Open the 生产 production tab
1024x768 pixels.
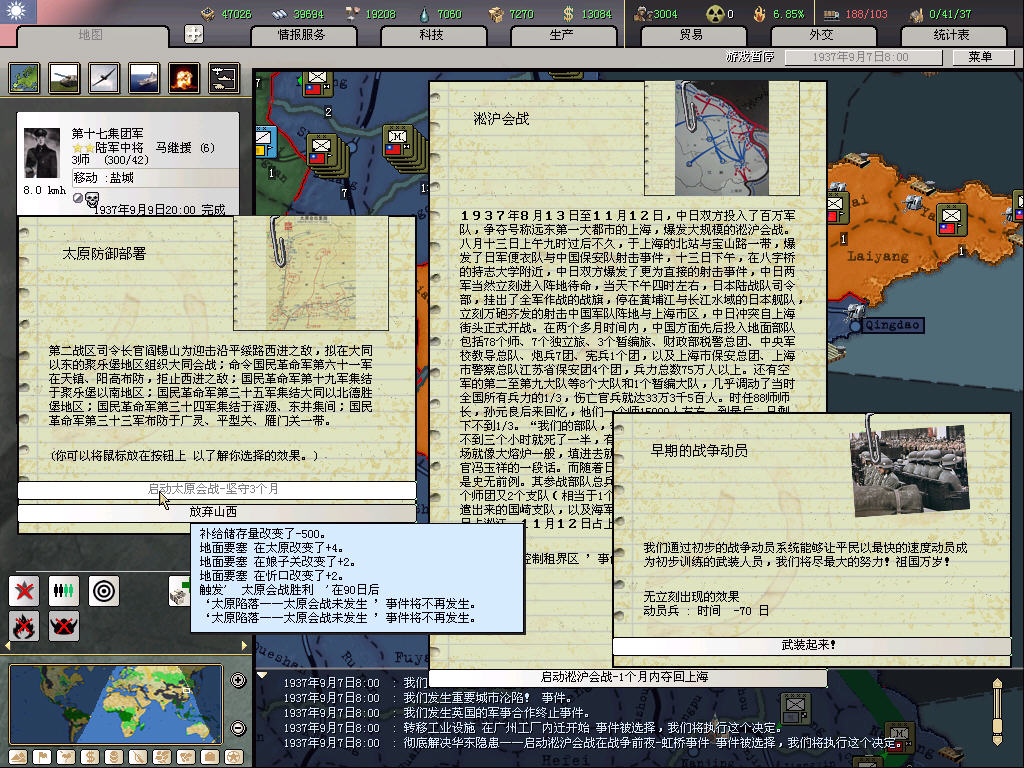[x=562, y=35]
